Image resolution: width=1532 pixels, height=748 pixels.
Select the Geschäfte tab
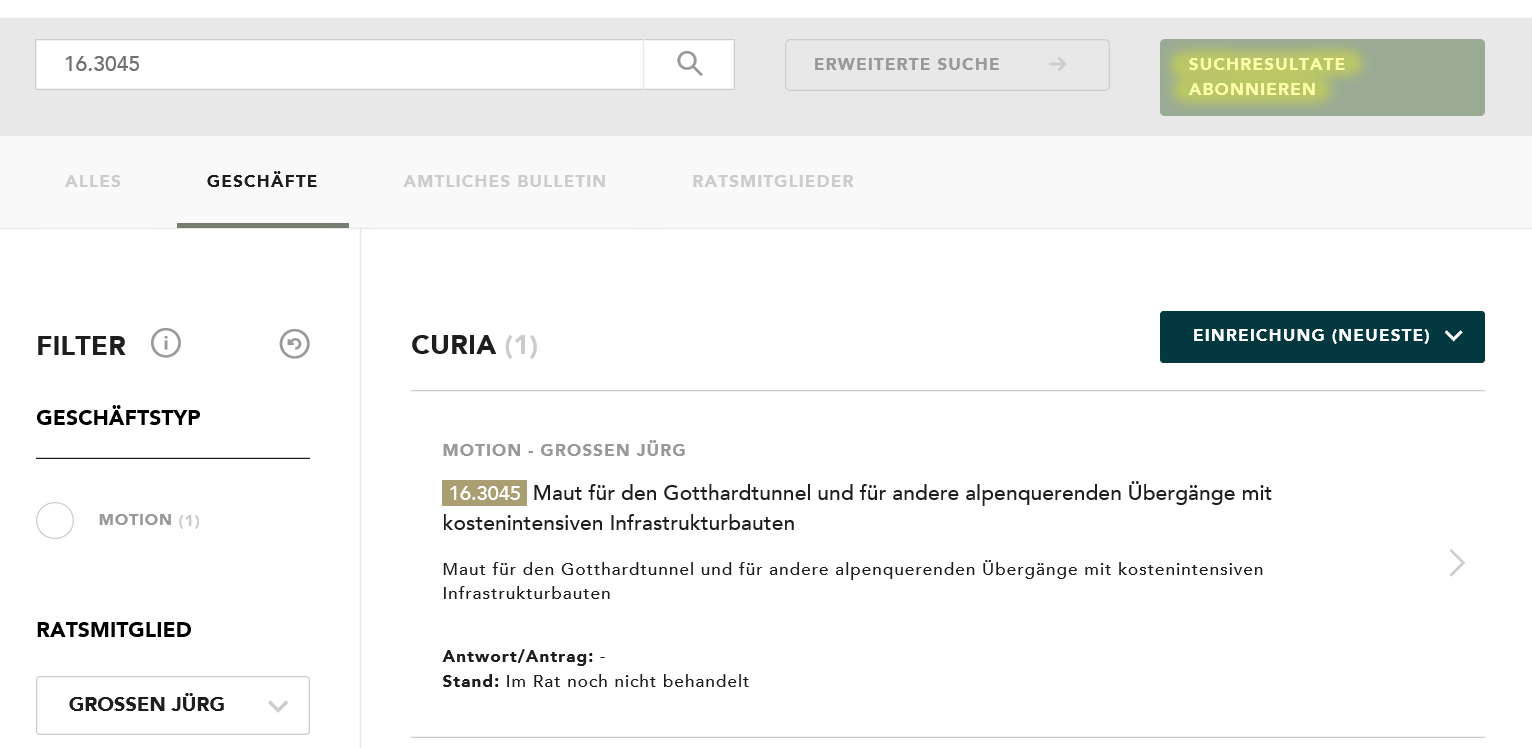click(x=262, y=181)
